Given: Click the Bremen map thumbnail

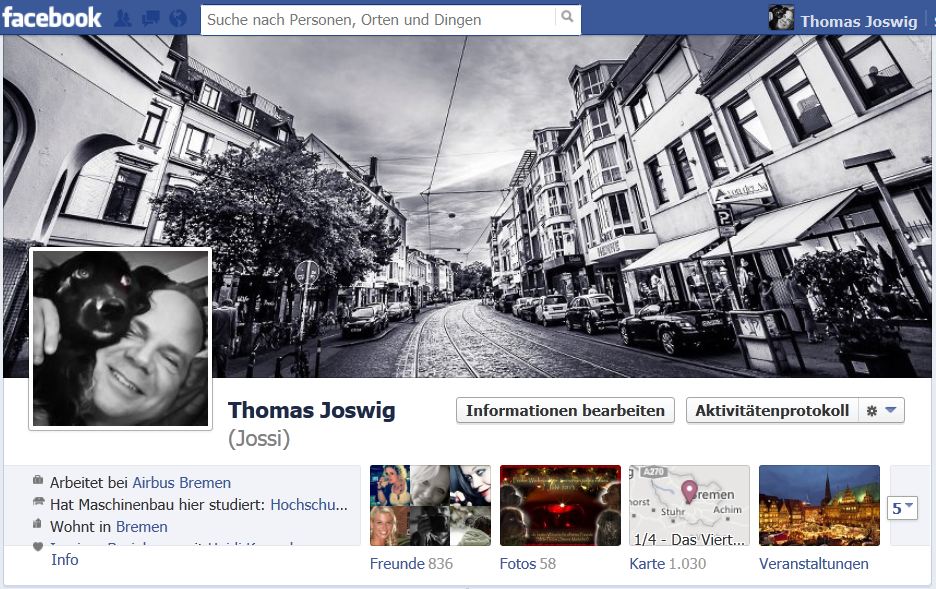Looking at the screenshot, I should [x=689, y=505].
